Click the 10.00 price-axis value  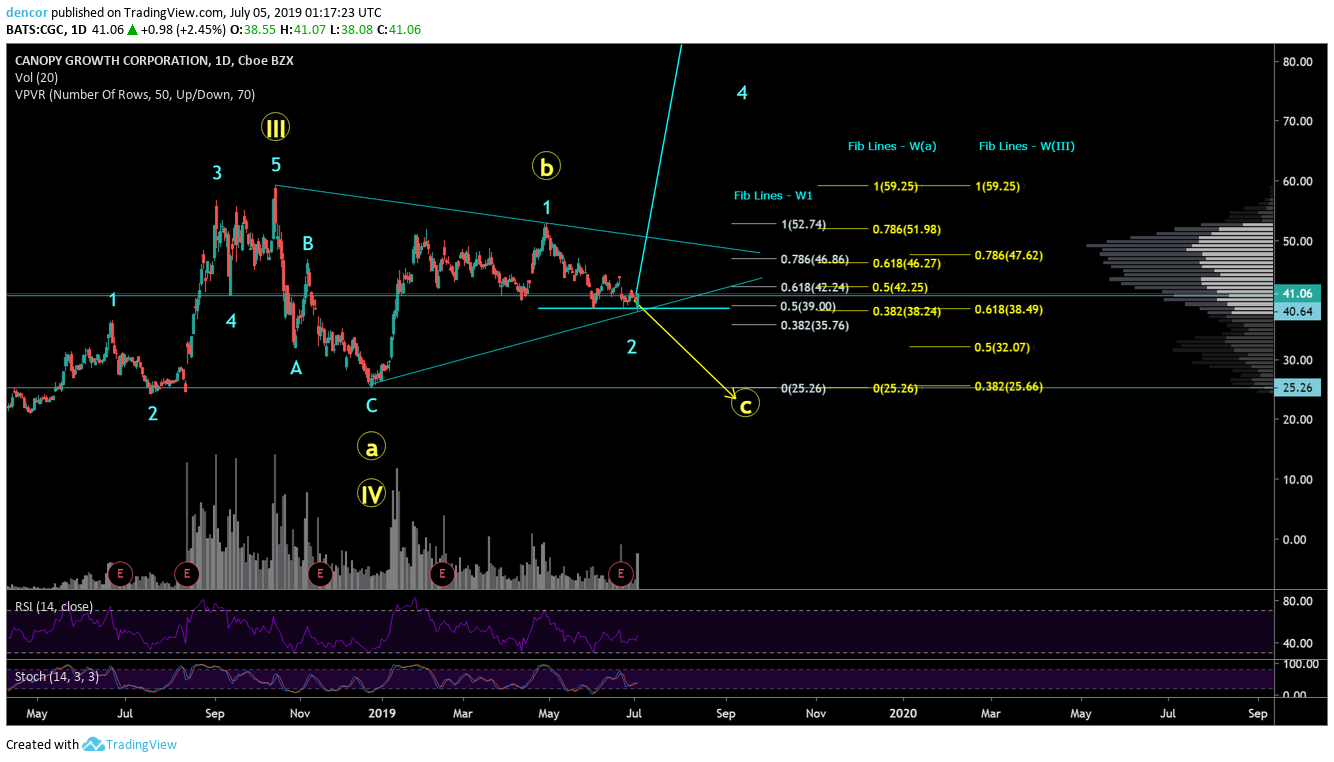coord(1296,479)
